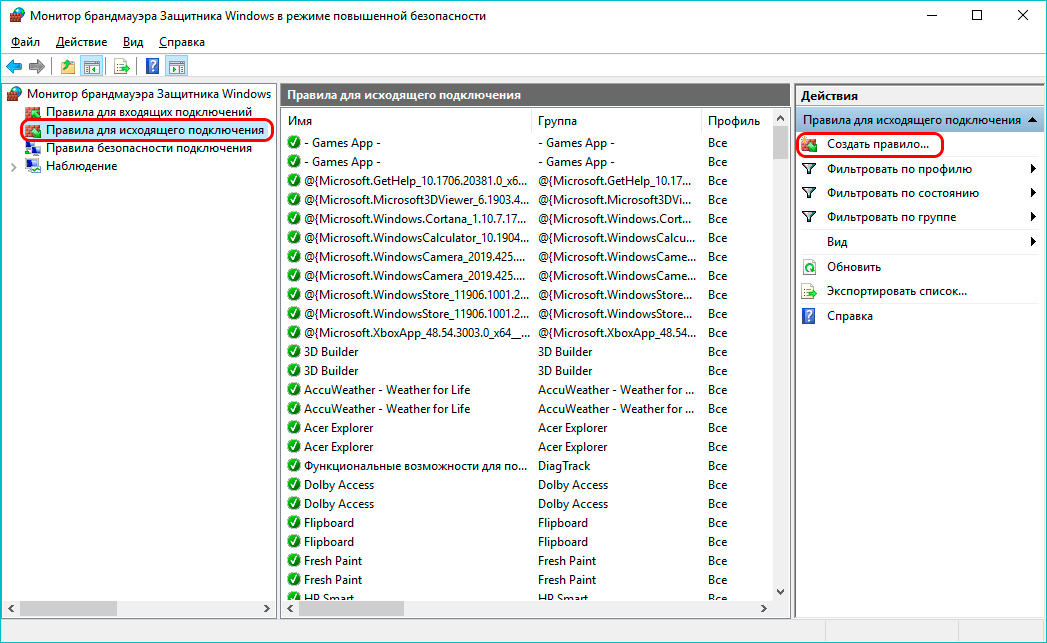Click the green check icon of @{Microsoft.XboxApp rule

click(294, 333)
